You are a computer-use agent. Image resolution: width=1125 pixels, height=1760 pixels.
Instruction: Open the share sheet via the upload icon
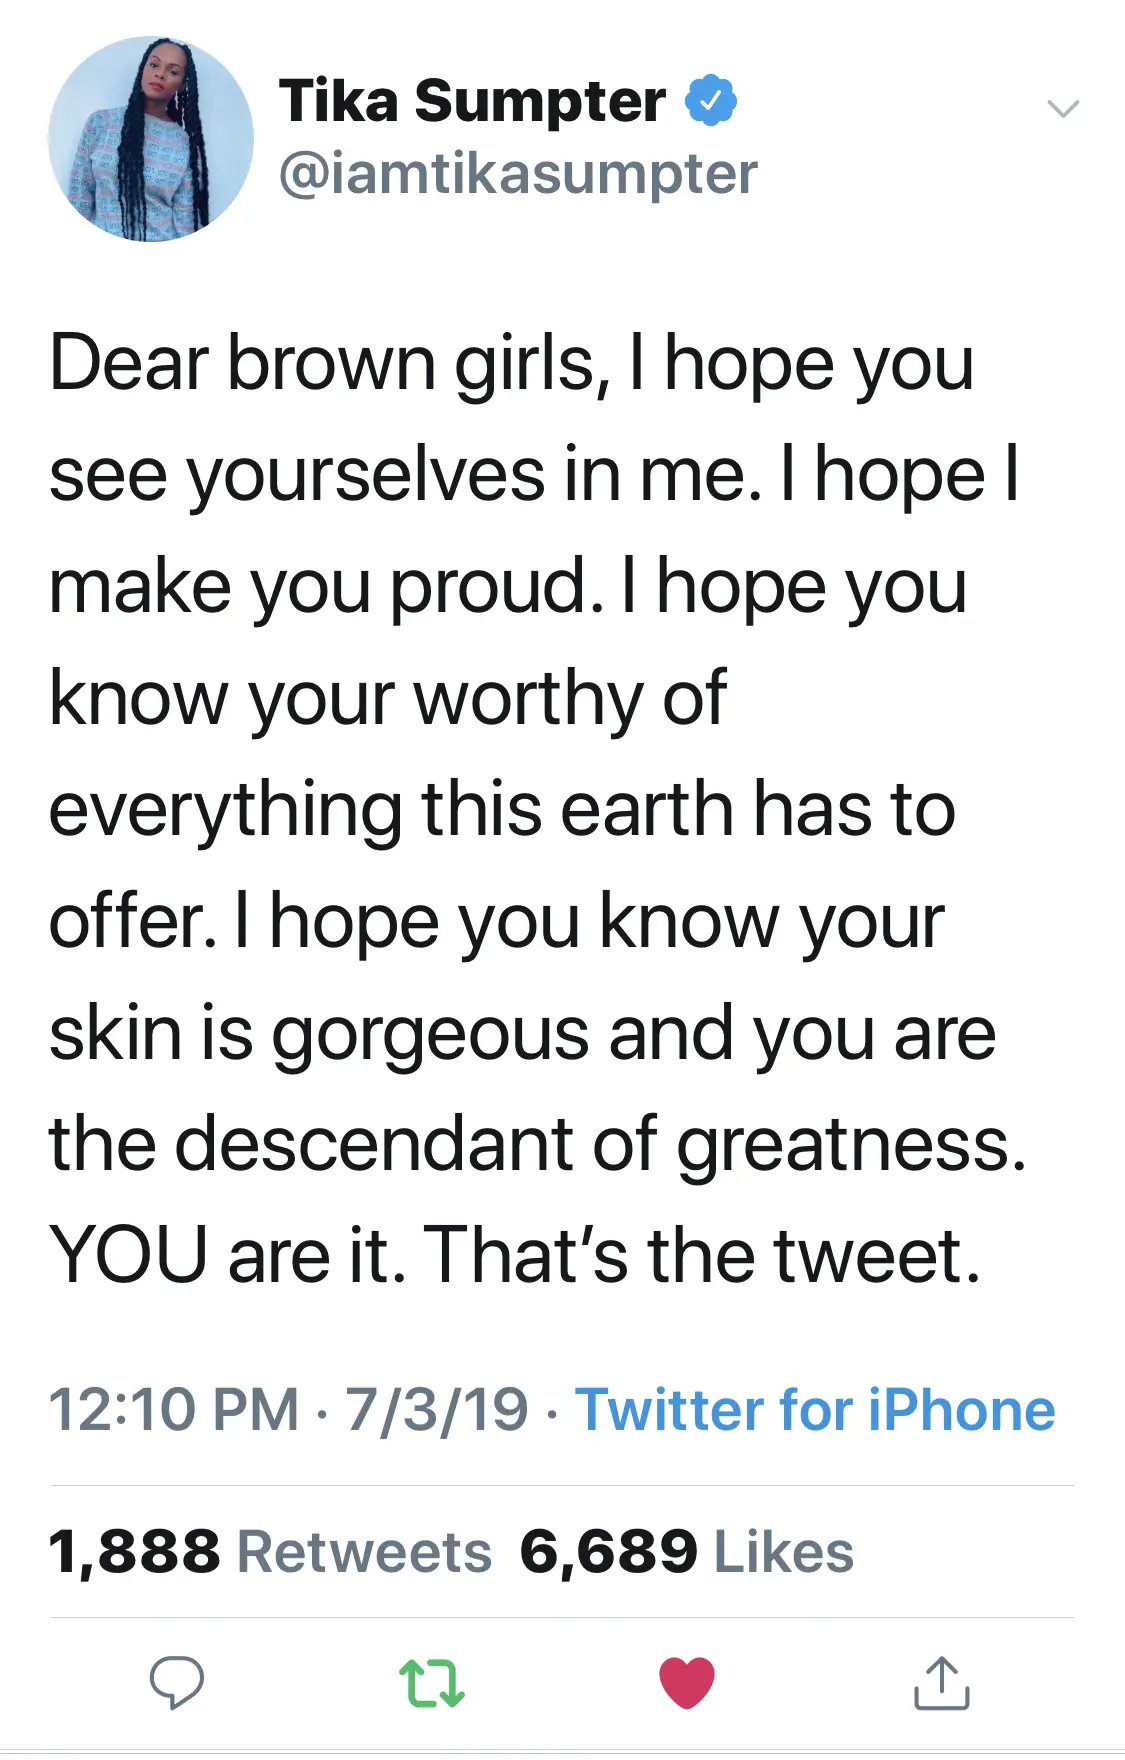[941, 1682]
